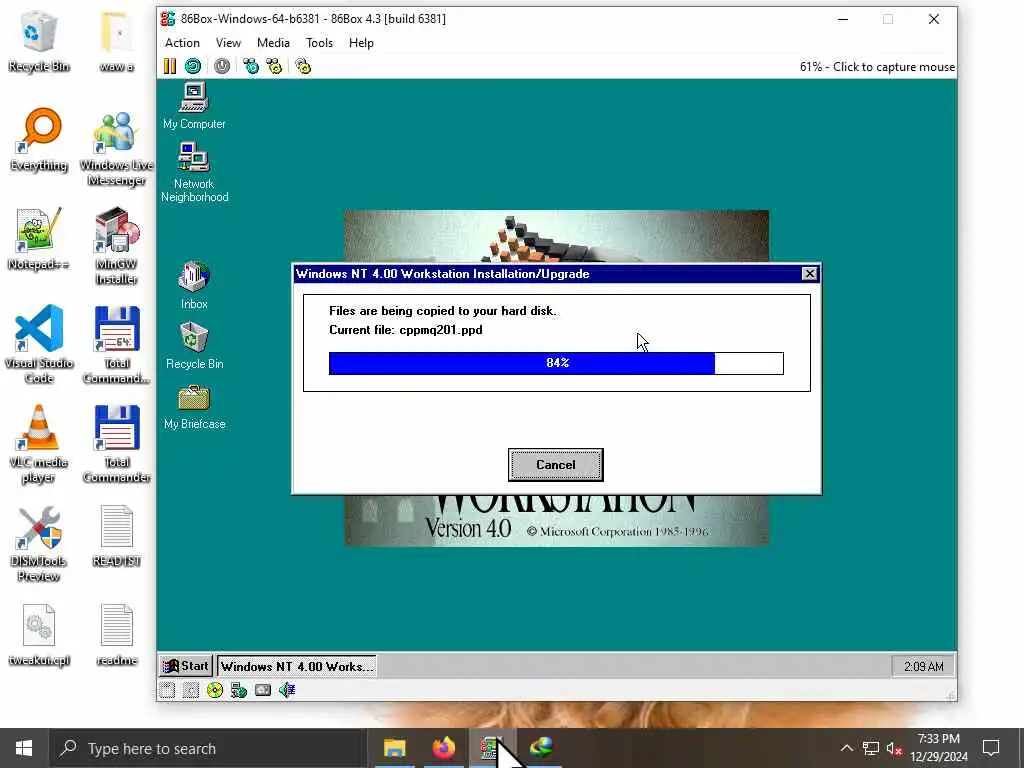The height and width of the screenshot is (768, 1024).
Task: Click the 'Click to capture mouse' status text
Action: (x=877, y=67)
